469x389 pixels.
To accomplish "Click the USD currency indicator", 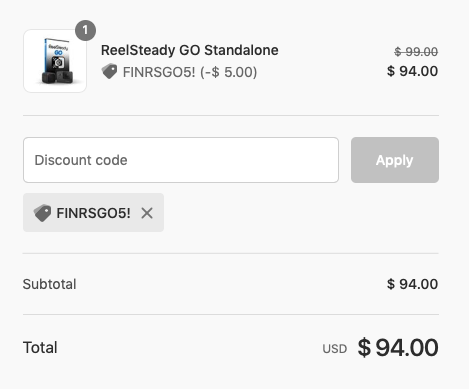I will [x=335, y=349].
